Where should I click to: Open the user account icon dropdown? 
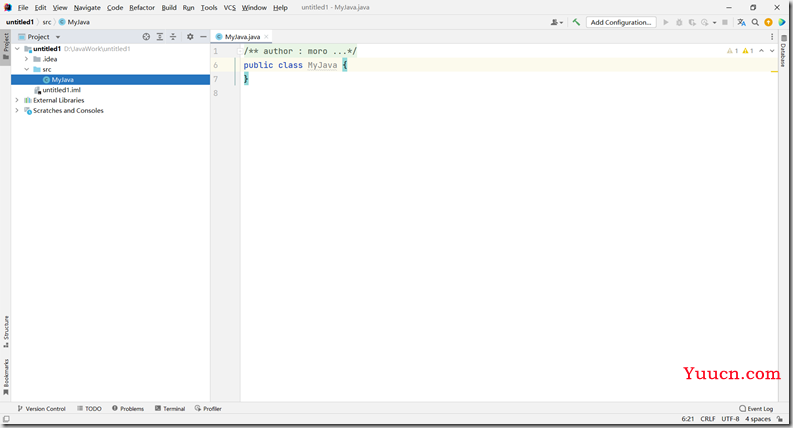pos(556,22)
